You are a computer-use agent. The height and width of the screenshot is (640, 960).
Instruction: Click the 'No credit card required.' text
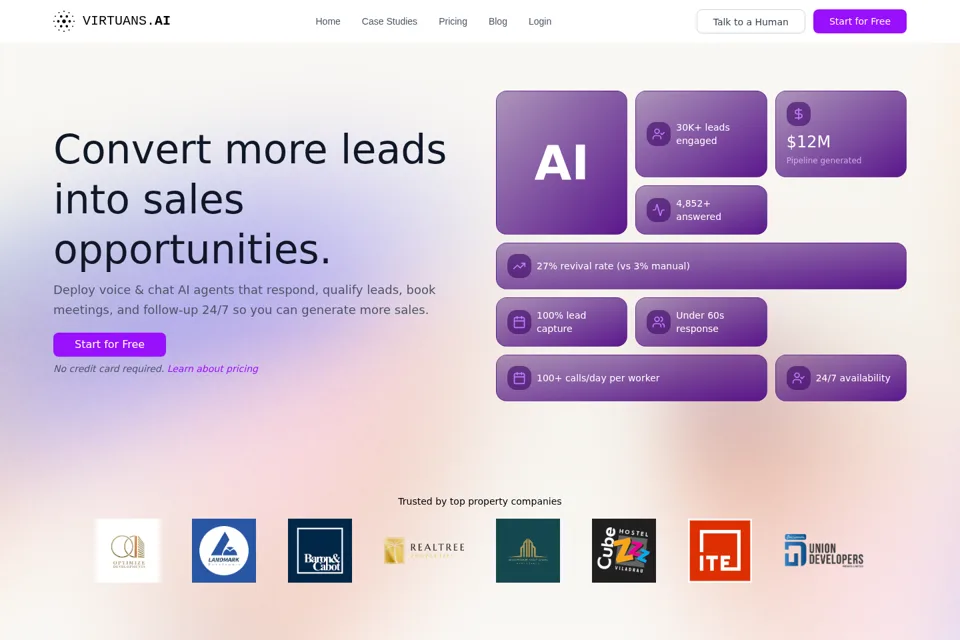tap(109, 369)
